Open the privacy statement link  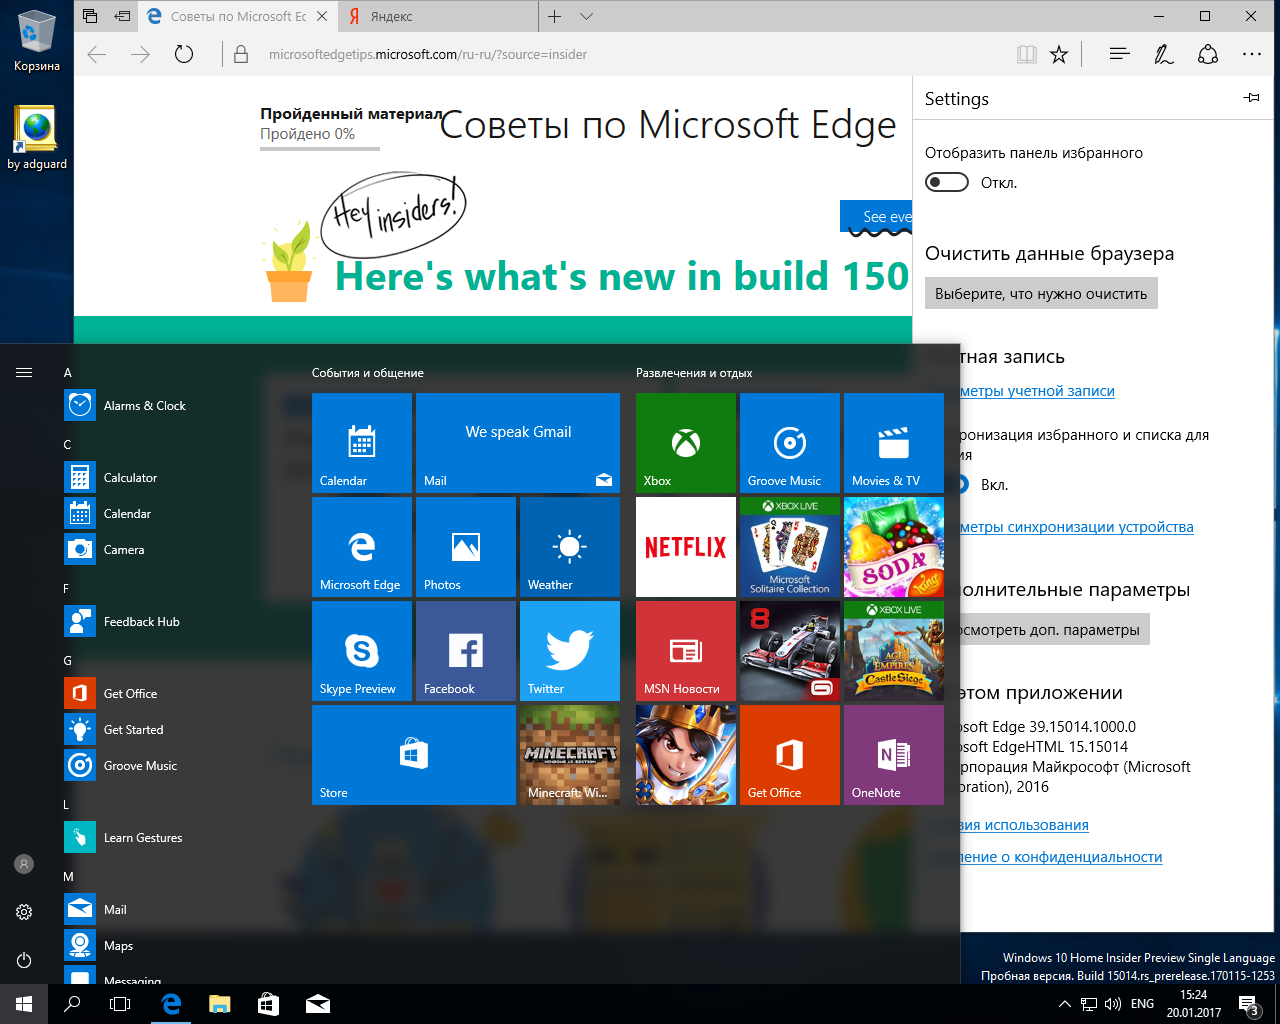1060,857
